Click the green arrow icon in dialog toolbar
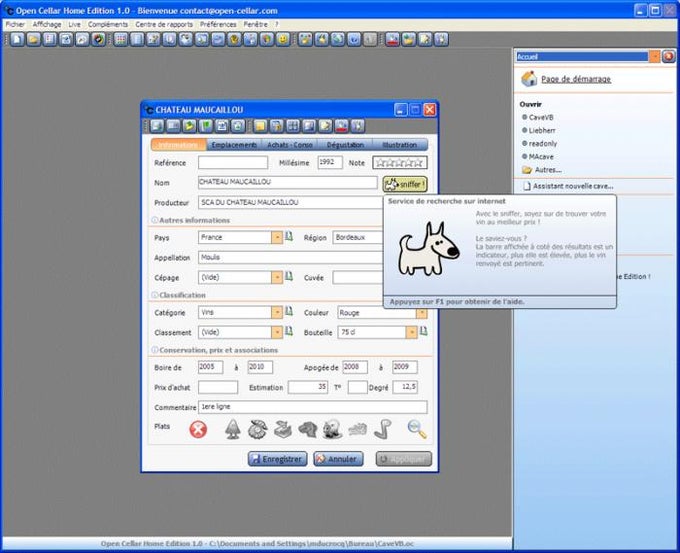Screen dimensions: 680x553 tap(189, 126)
